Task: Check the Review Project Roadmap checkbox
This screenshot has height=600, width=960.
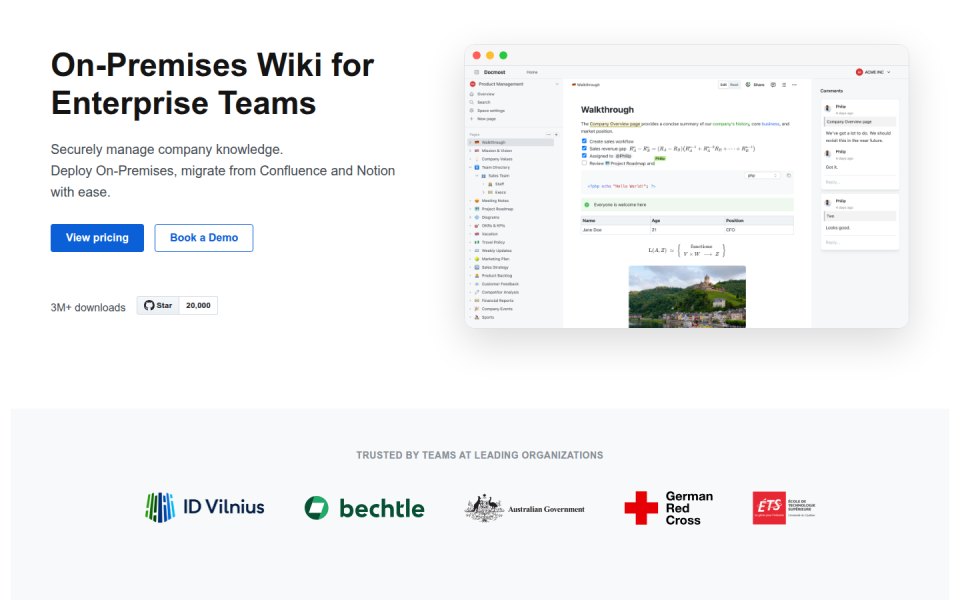Action: [584, 163]
